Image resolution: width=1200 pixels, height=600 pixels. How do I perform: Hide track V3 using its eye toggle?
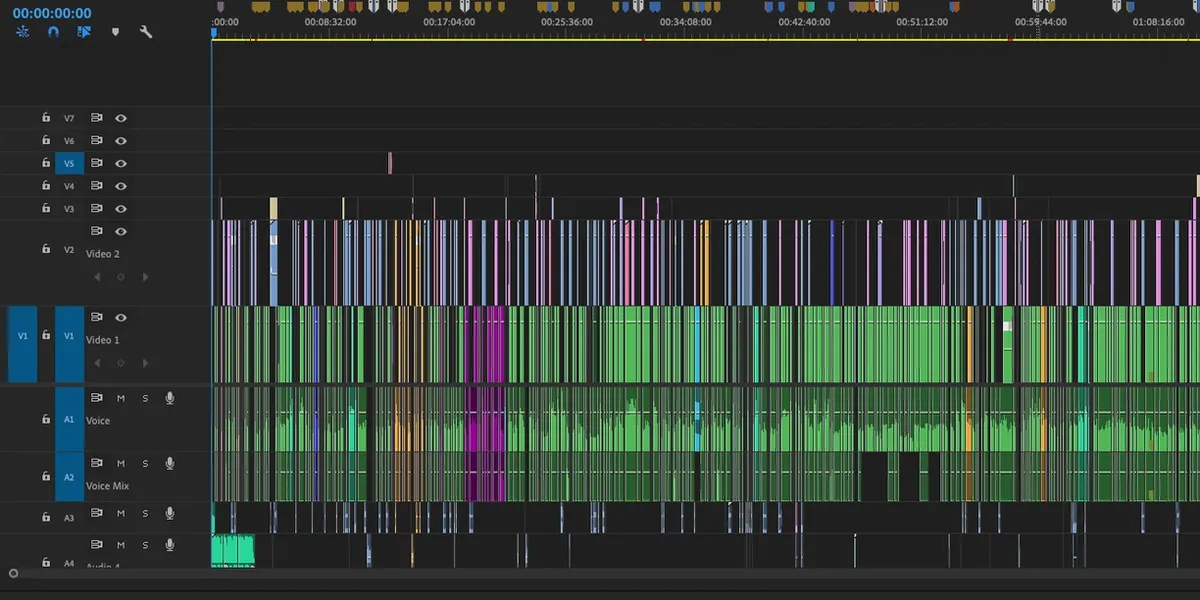point(120,208)
